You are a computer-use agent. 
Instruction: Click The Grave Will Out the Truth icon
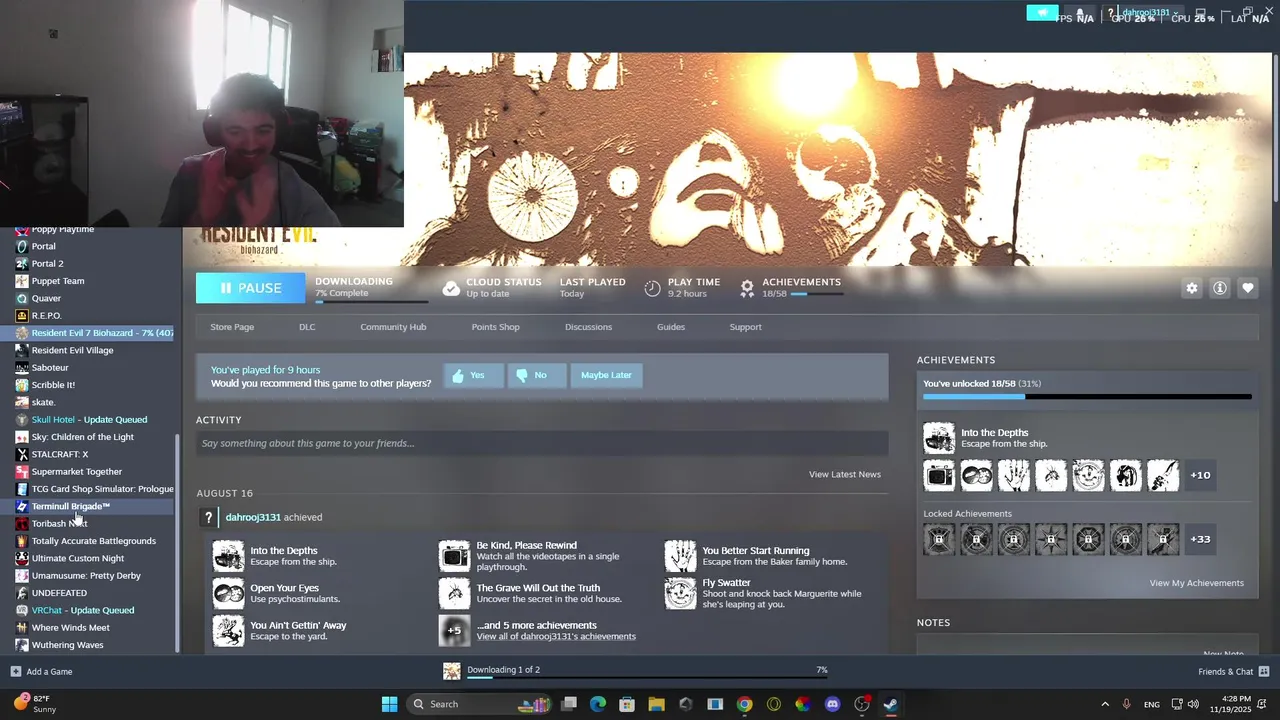(x=454, y=593)
